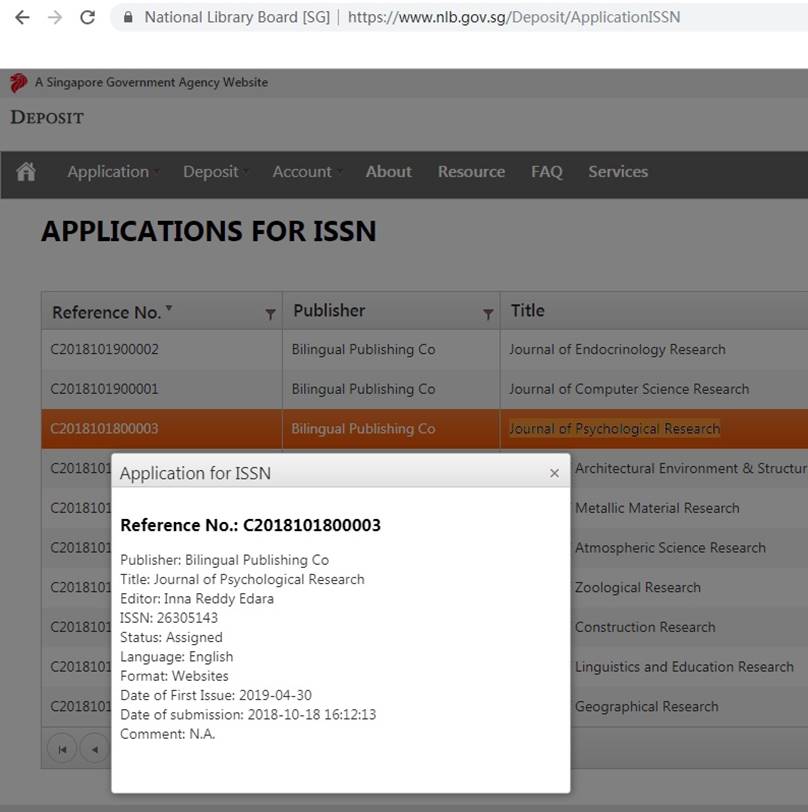Go back using browser back arrow
Viewport: 808px width, 812px height.
[22, 18]
